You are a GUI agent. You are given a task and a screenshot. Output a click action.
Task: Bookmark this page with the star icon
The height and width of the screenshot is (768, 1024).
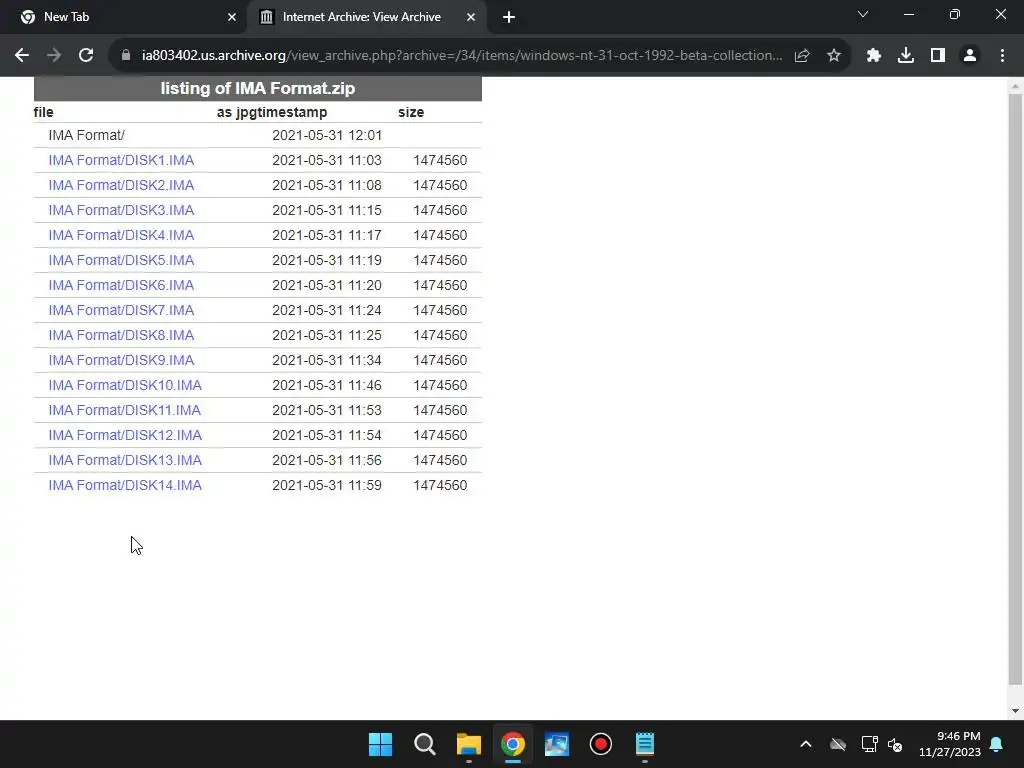tap(834, 56)
